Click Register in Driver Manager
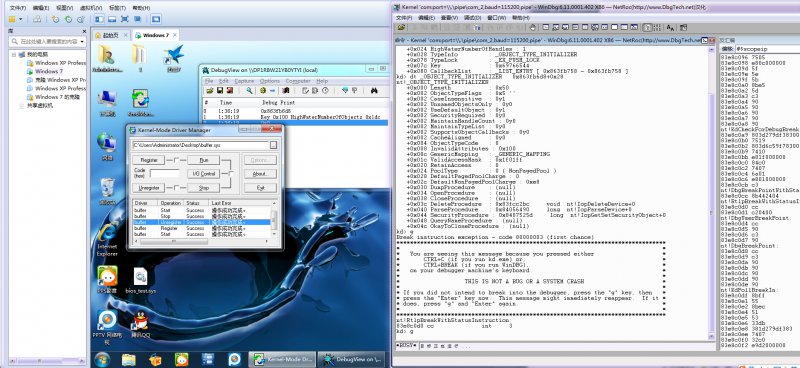The height and width of the screenshot is (368, 800). click(149, 160)
